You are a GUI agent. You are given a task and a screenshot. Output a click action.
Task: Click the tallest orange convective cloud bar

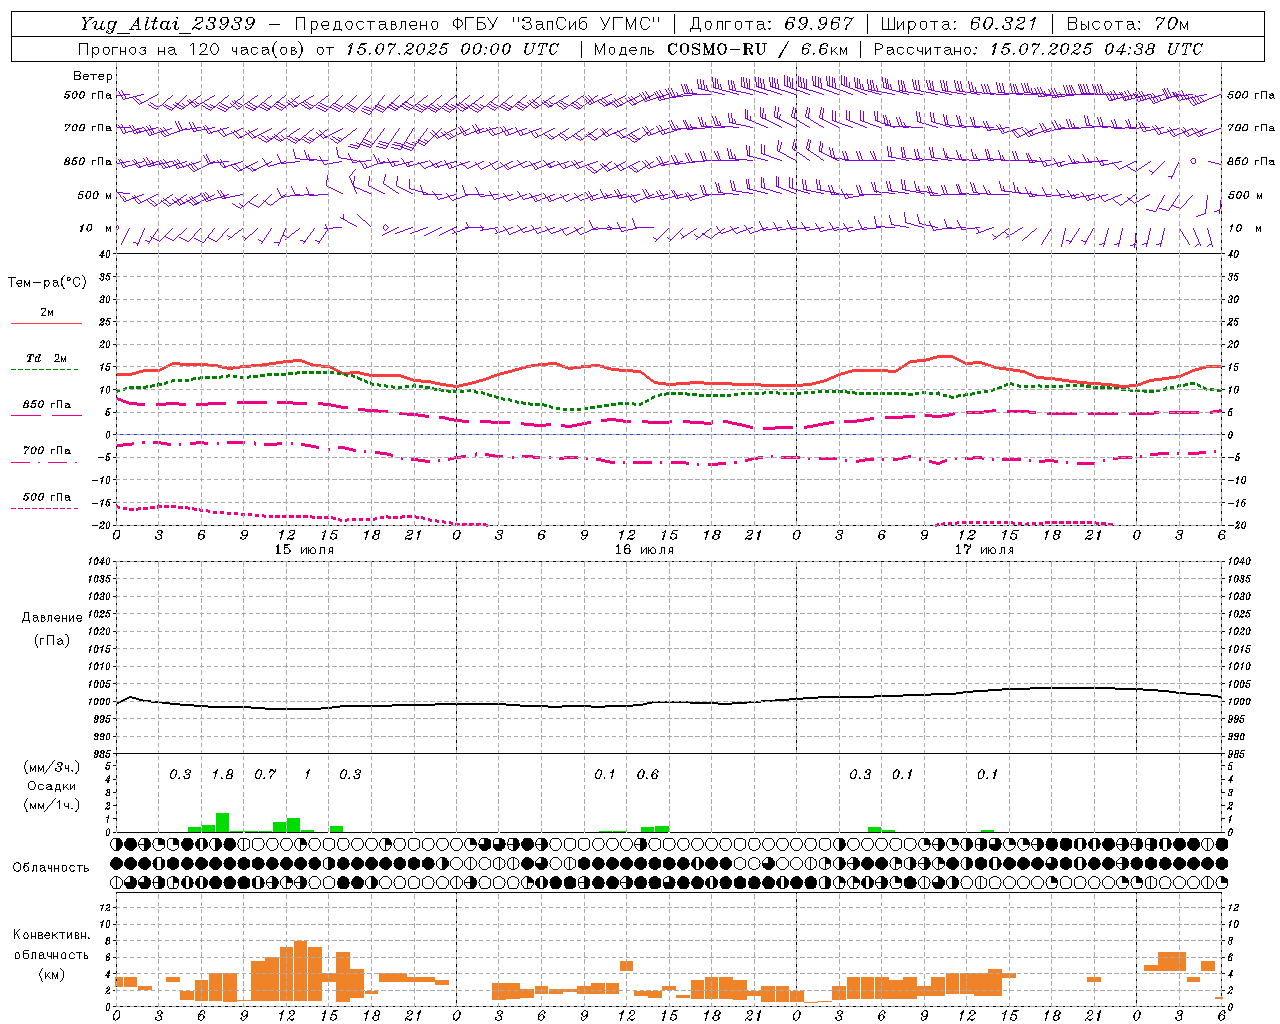(x=301, y=971)
